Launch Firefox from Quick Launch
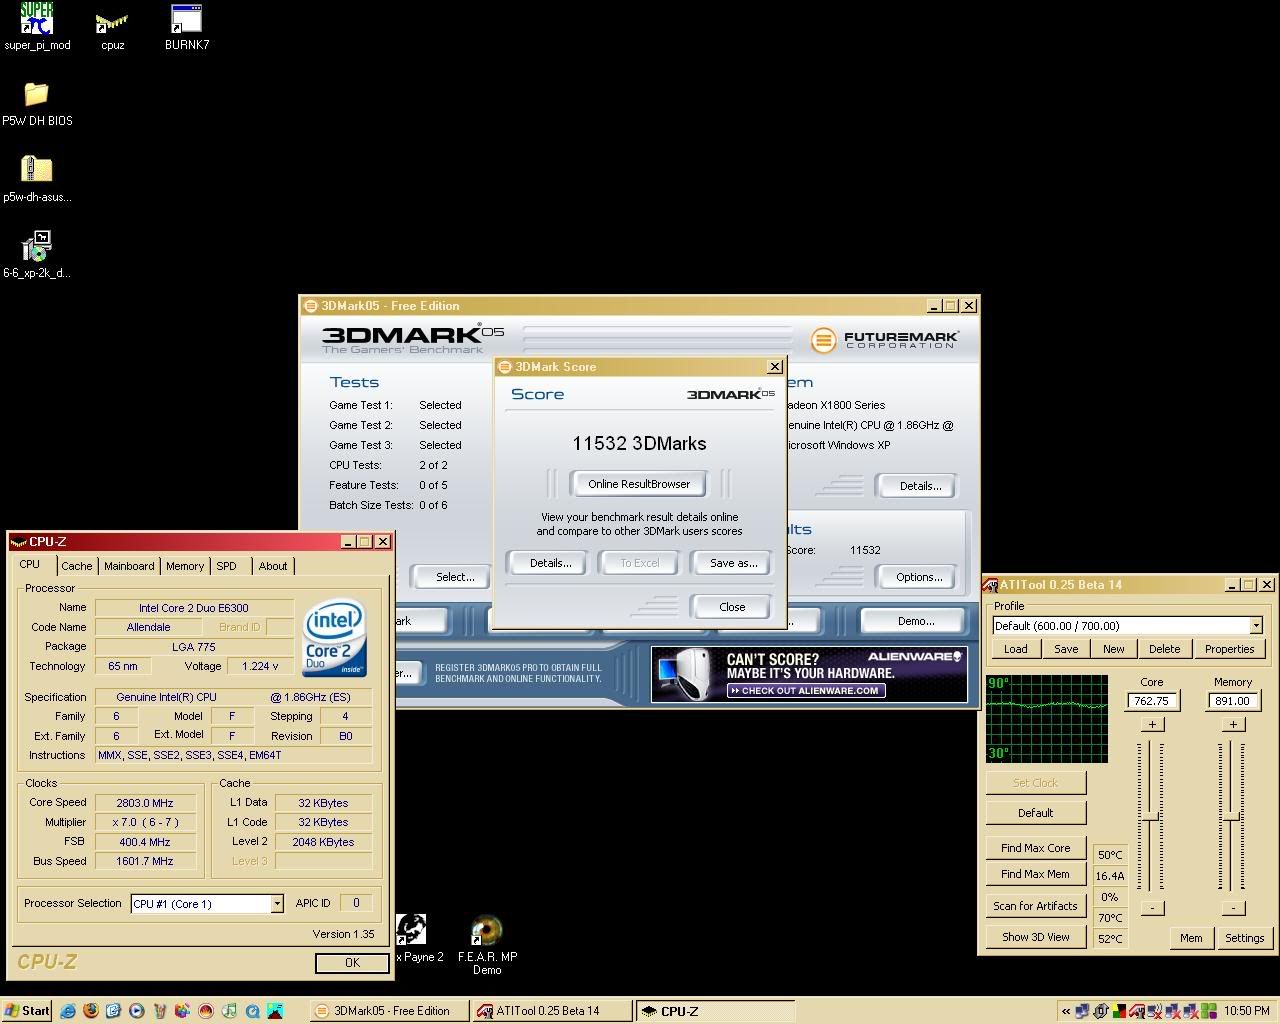The image size is (1280, 1024). [90, 1011]
